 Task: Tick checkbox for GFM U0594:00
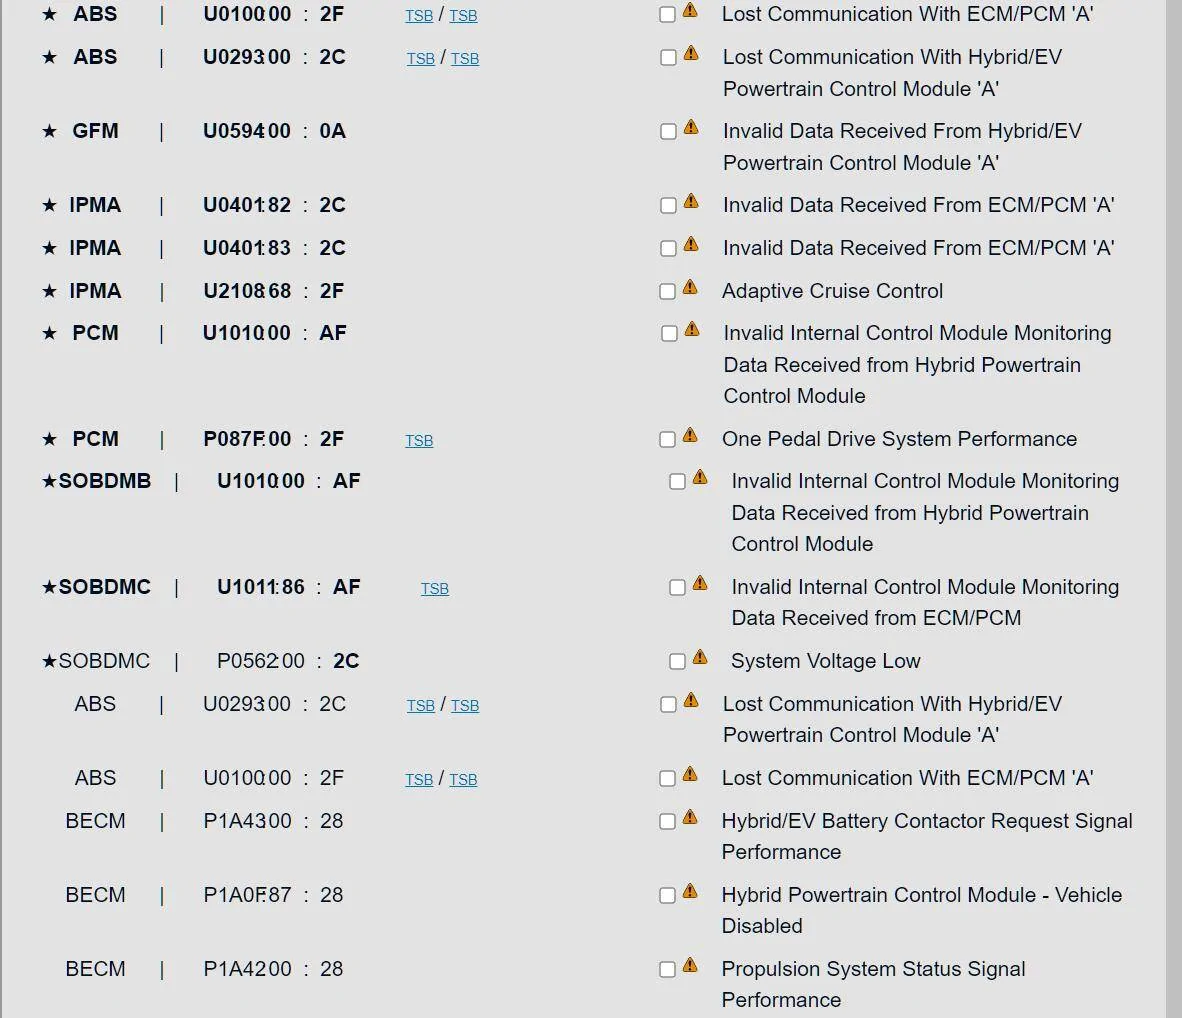(x=668, y=132)
